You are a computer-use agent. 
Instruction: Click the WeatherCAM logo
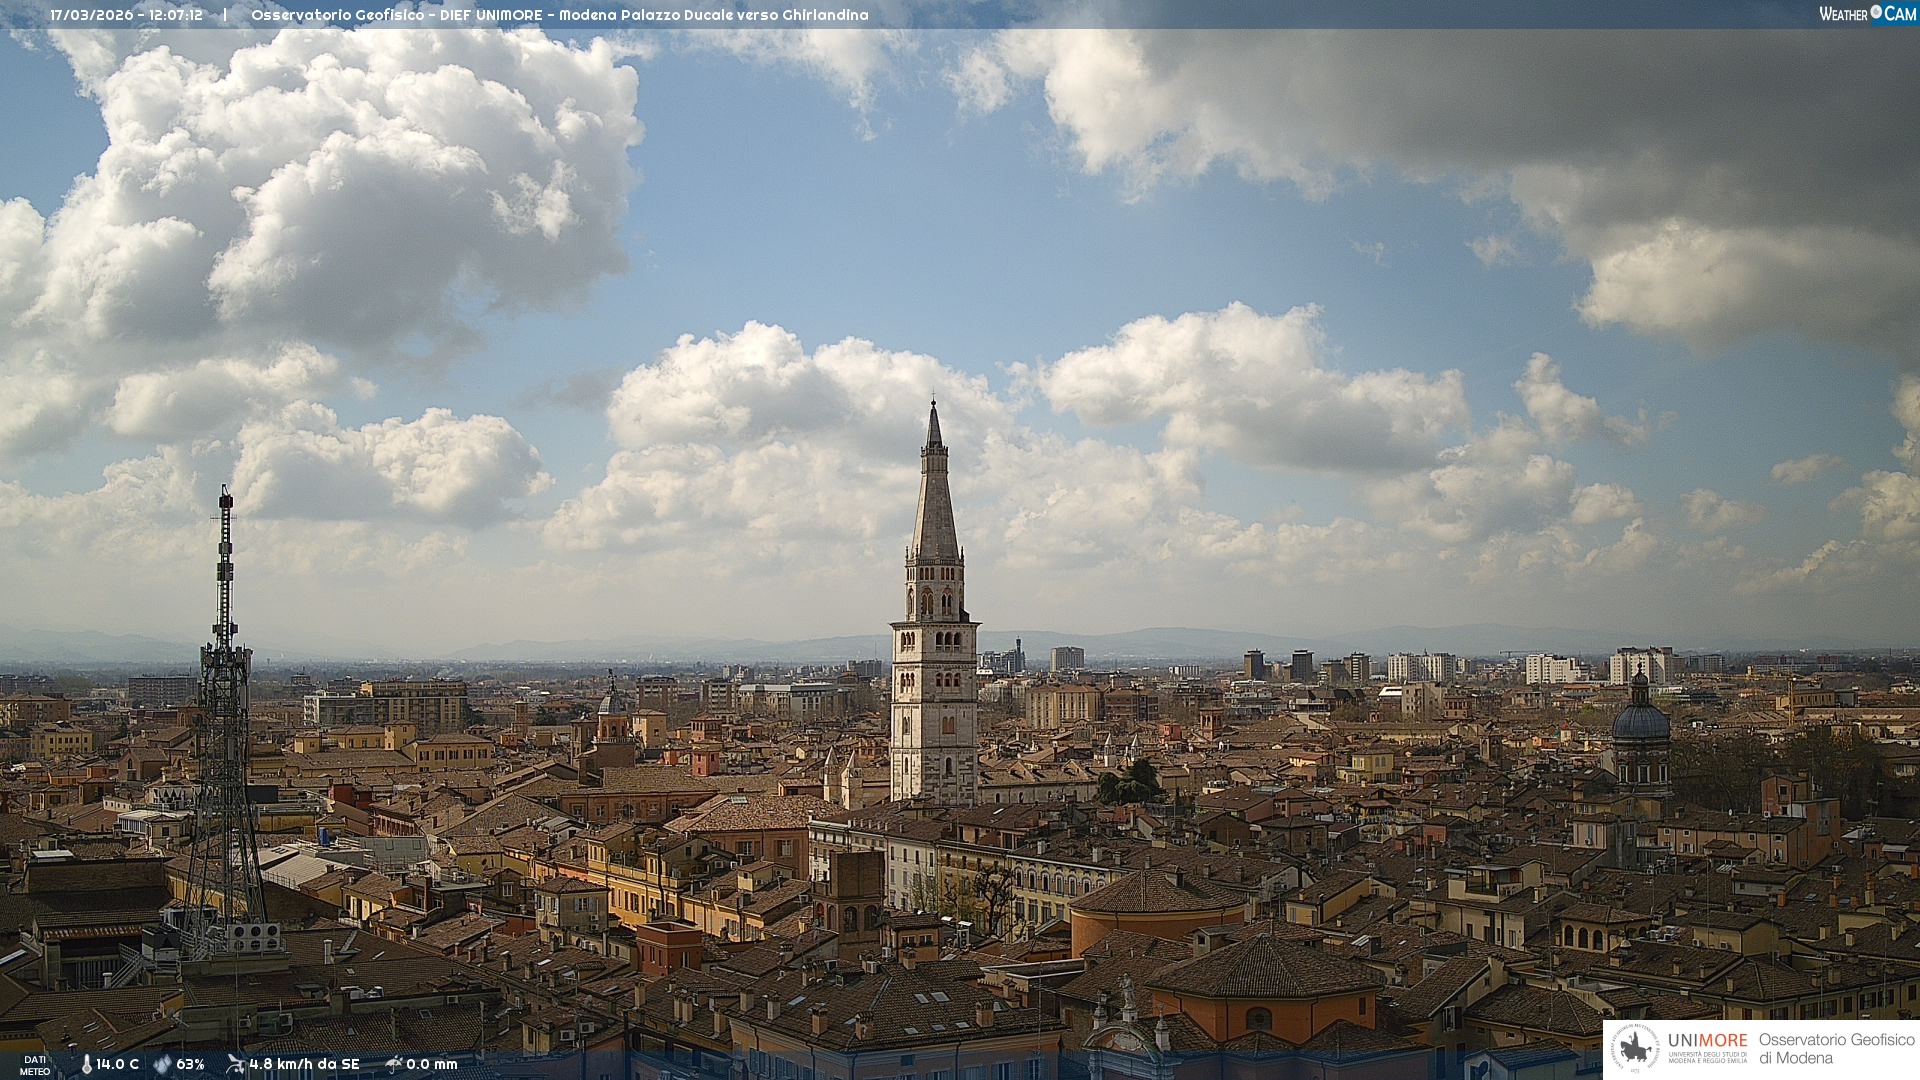(x=1867, y=14)
